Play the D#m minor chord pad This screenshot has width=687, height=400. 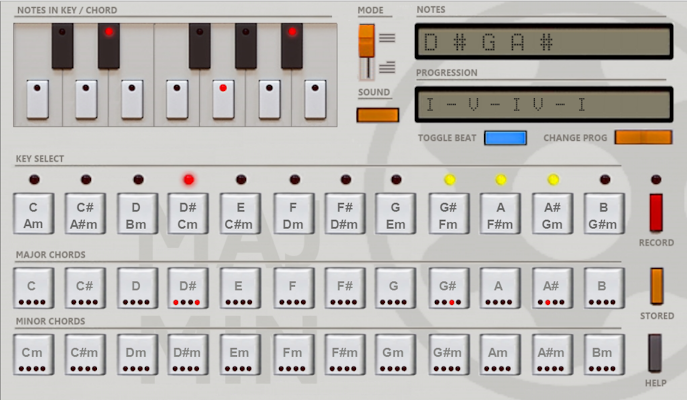[188, 355]
